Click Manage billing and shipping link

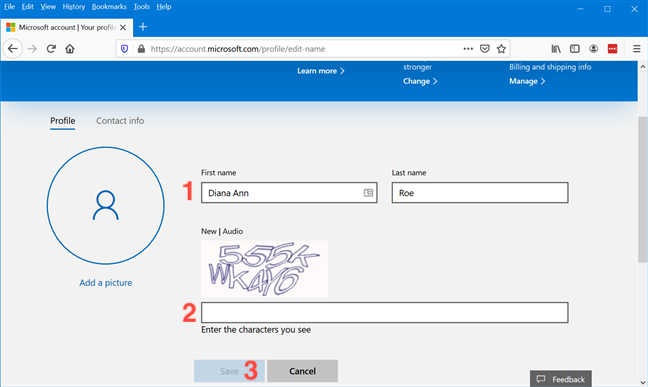[527, 81]
